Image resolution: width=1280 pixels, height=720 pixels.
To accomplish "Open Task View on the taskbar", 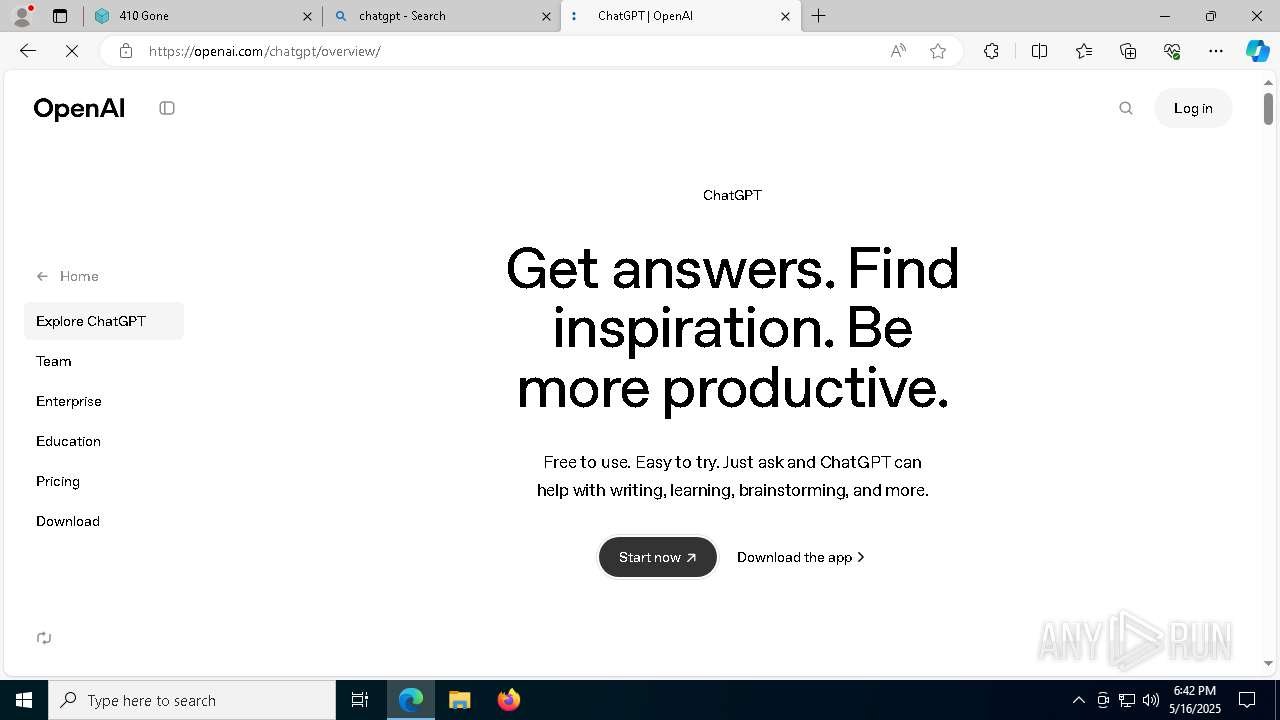I will [360, 700].
